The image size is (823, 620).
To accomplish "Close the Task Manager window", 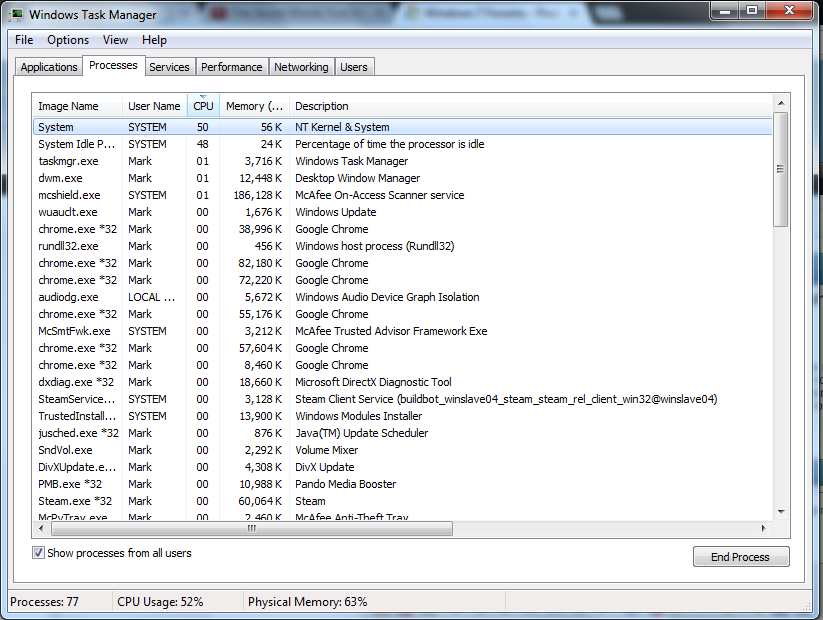I will 789,10.
